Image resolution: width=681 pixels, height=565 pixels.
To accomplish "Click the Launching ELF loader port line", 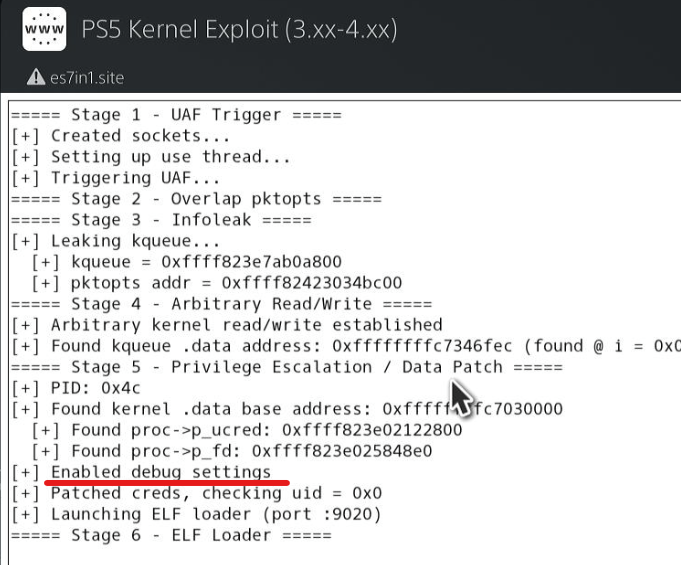I will tap(196, 514).
